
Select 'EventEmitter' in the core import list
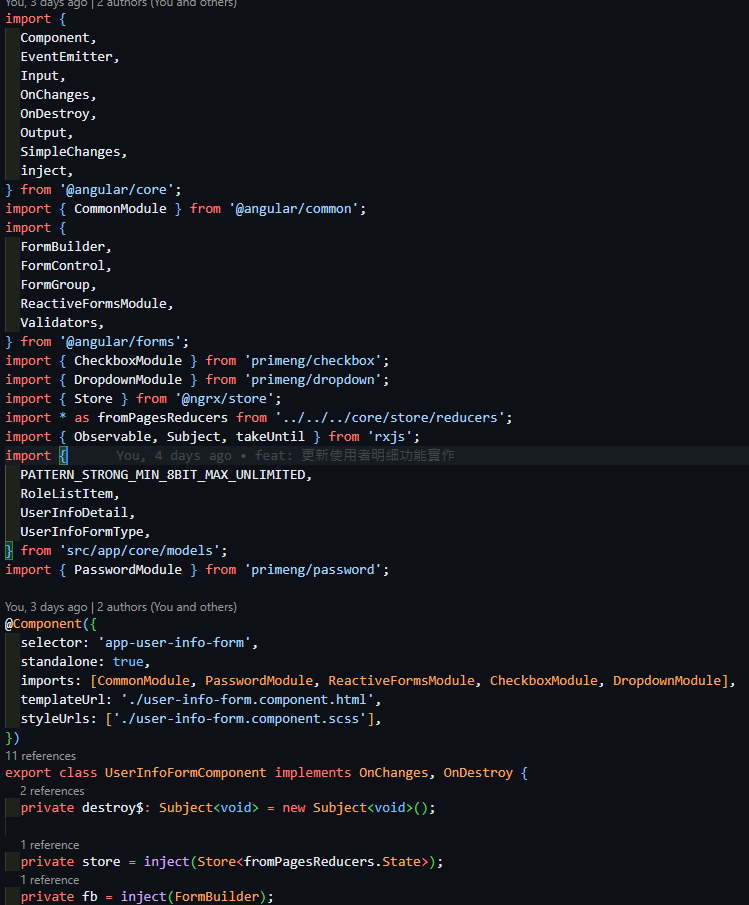66,57
